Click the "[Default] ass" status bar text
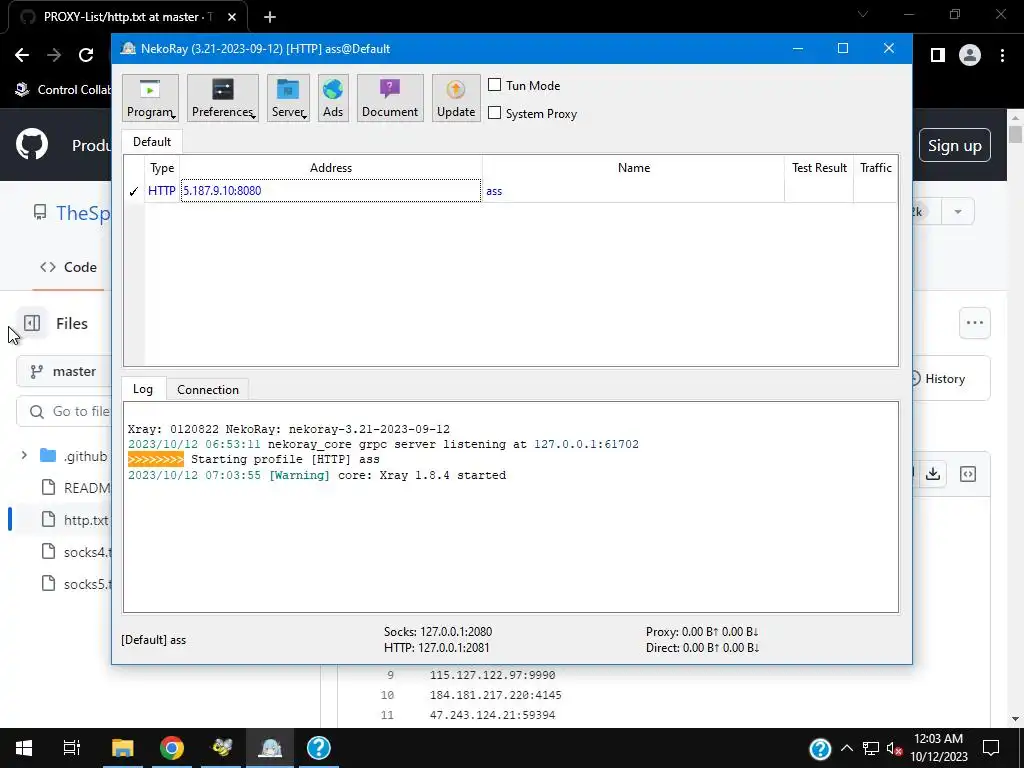The width and height of the screenshot is (1024, 768). click(x=153, y=640)
